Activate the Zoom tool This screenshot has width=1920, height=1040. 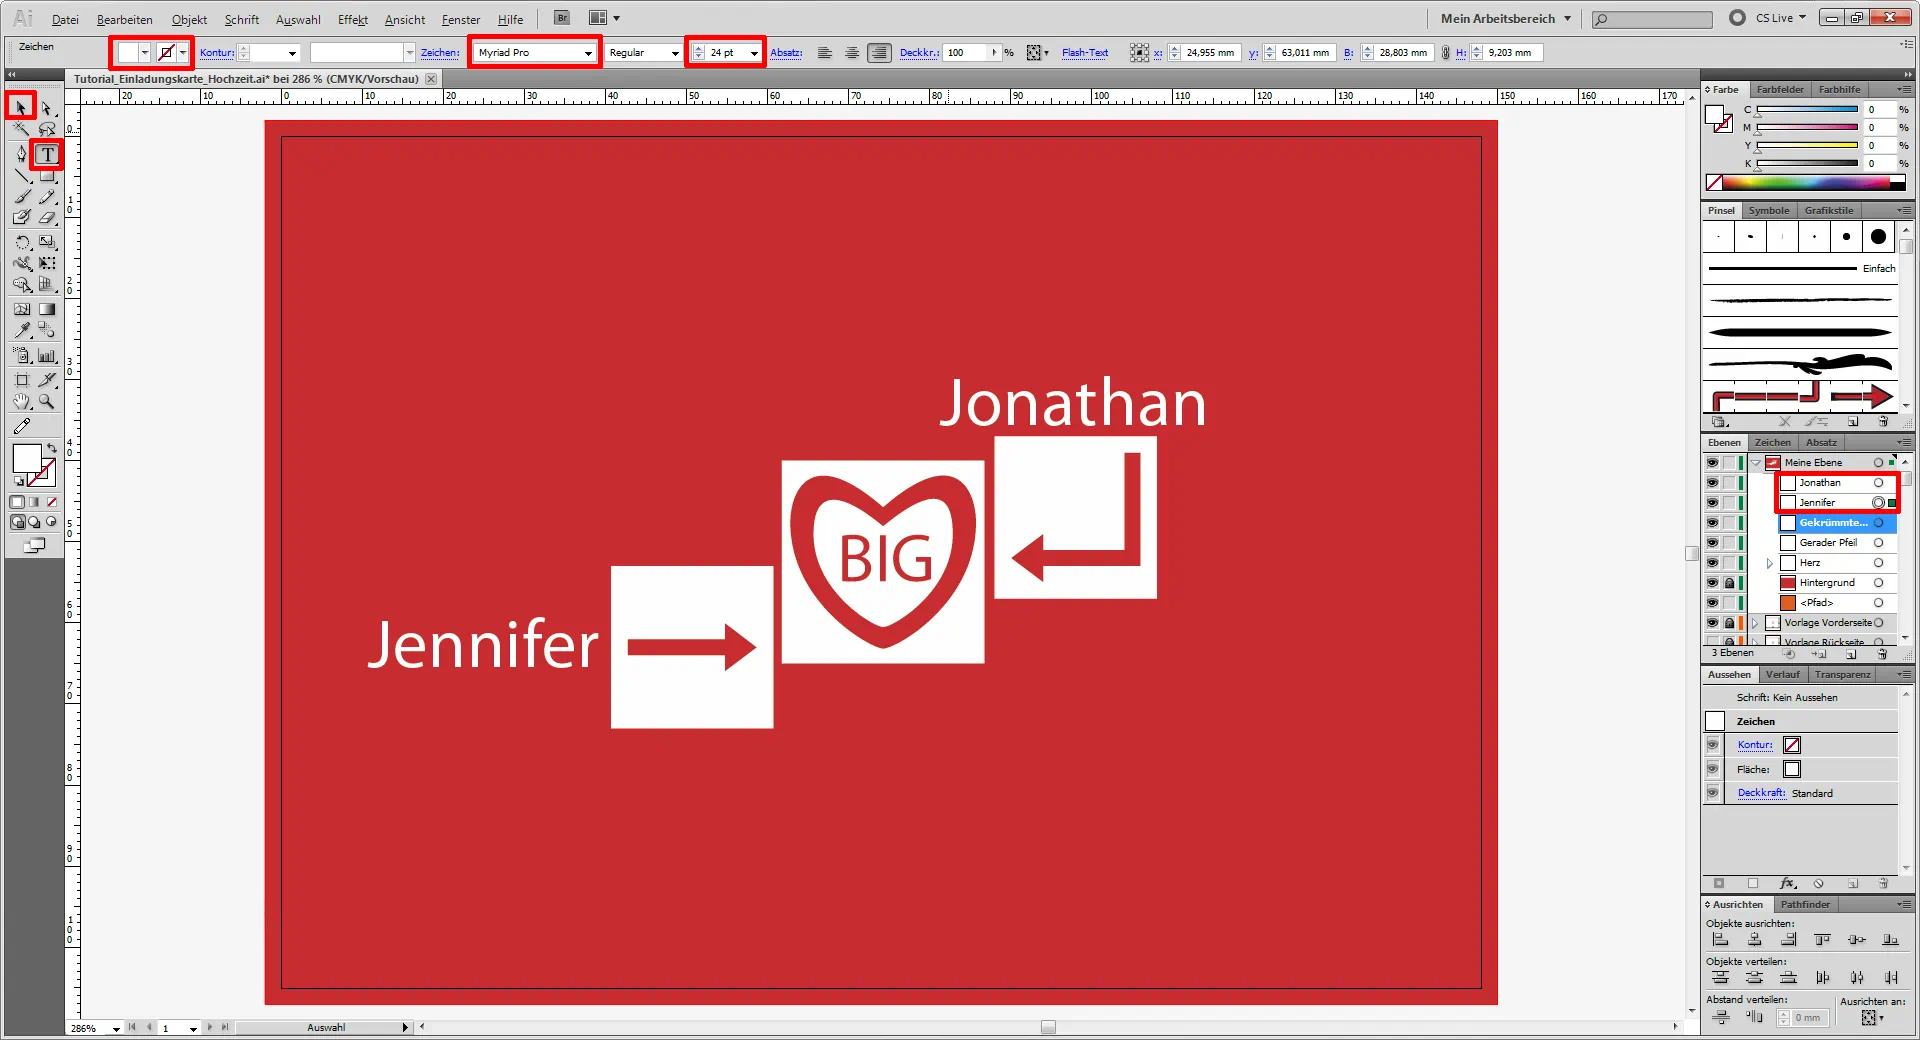tap(46, 402)
